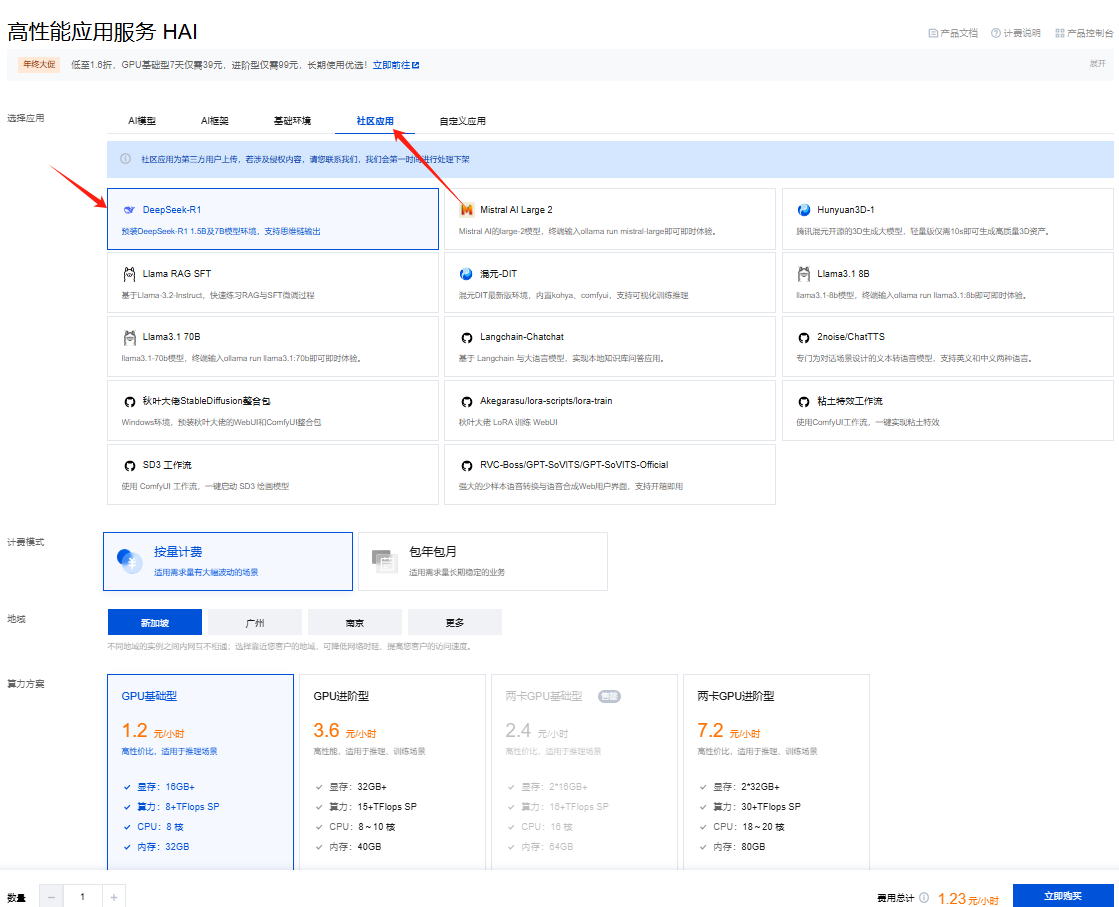
Task: Click the info icon in the blue notice bar
Action: (126, 159)
